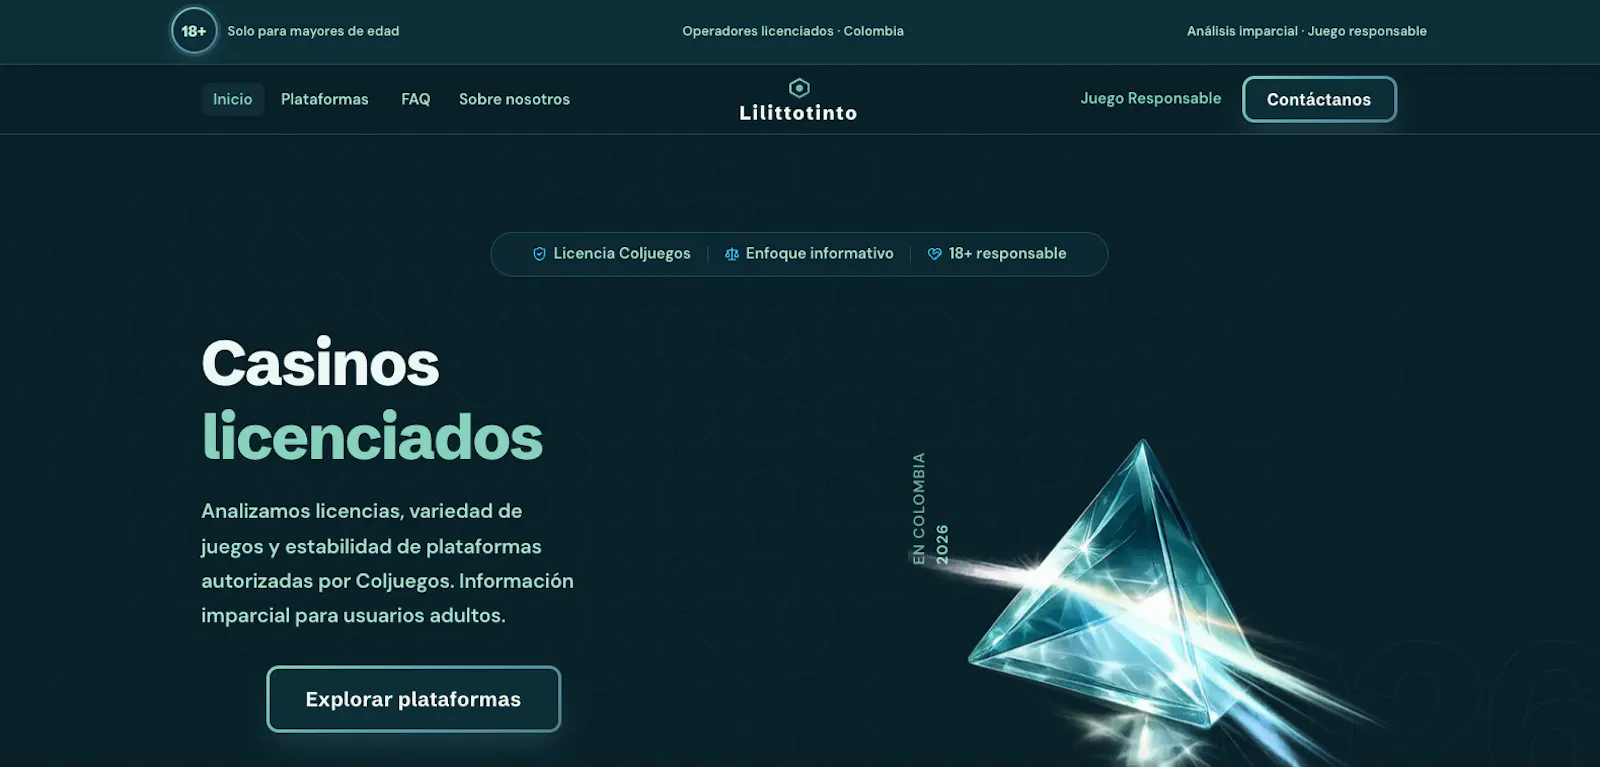Click the vertical 'EN COLOMBIA' text
The image size is (1600, 767).
click(x=919, y=508)
